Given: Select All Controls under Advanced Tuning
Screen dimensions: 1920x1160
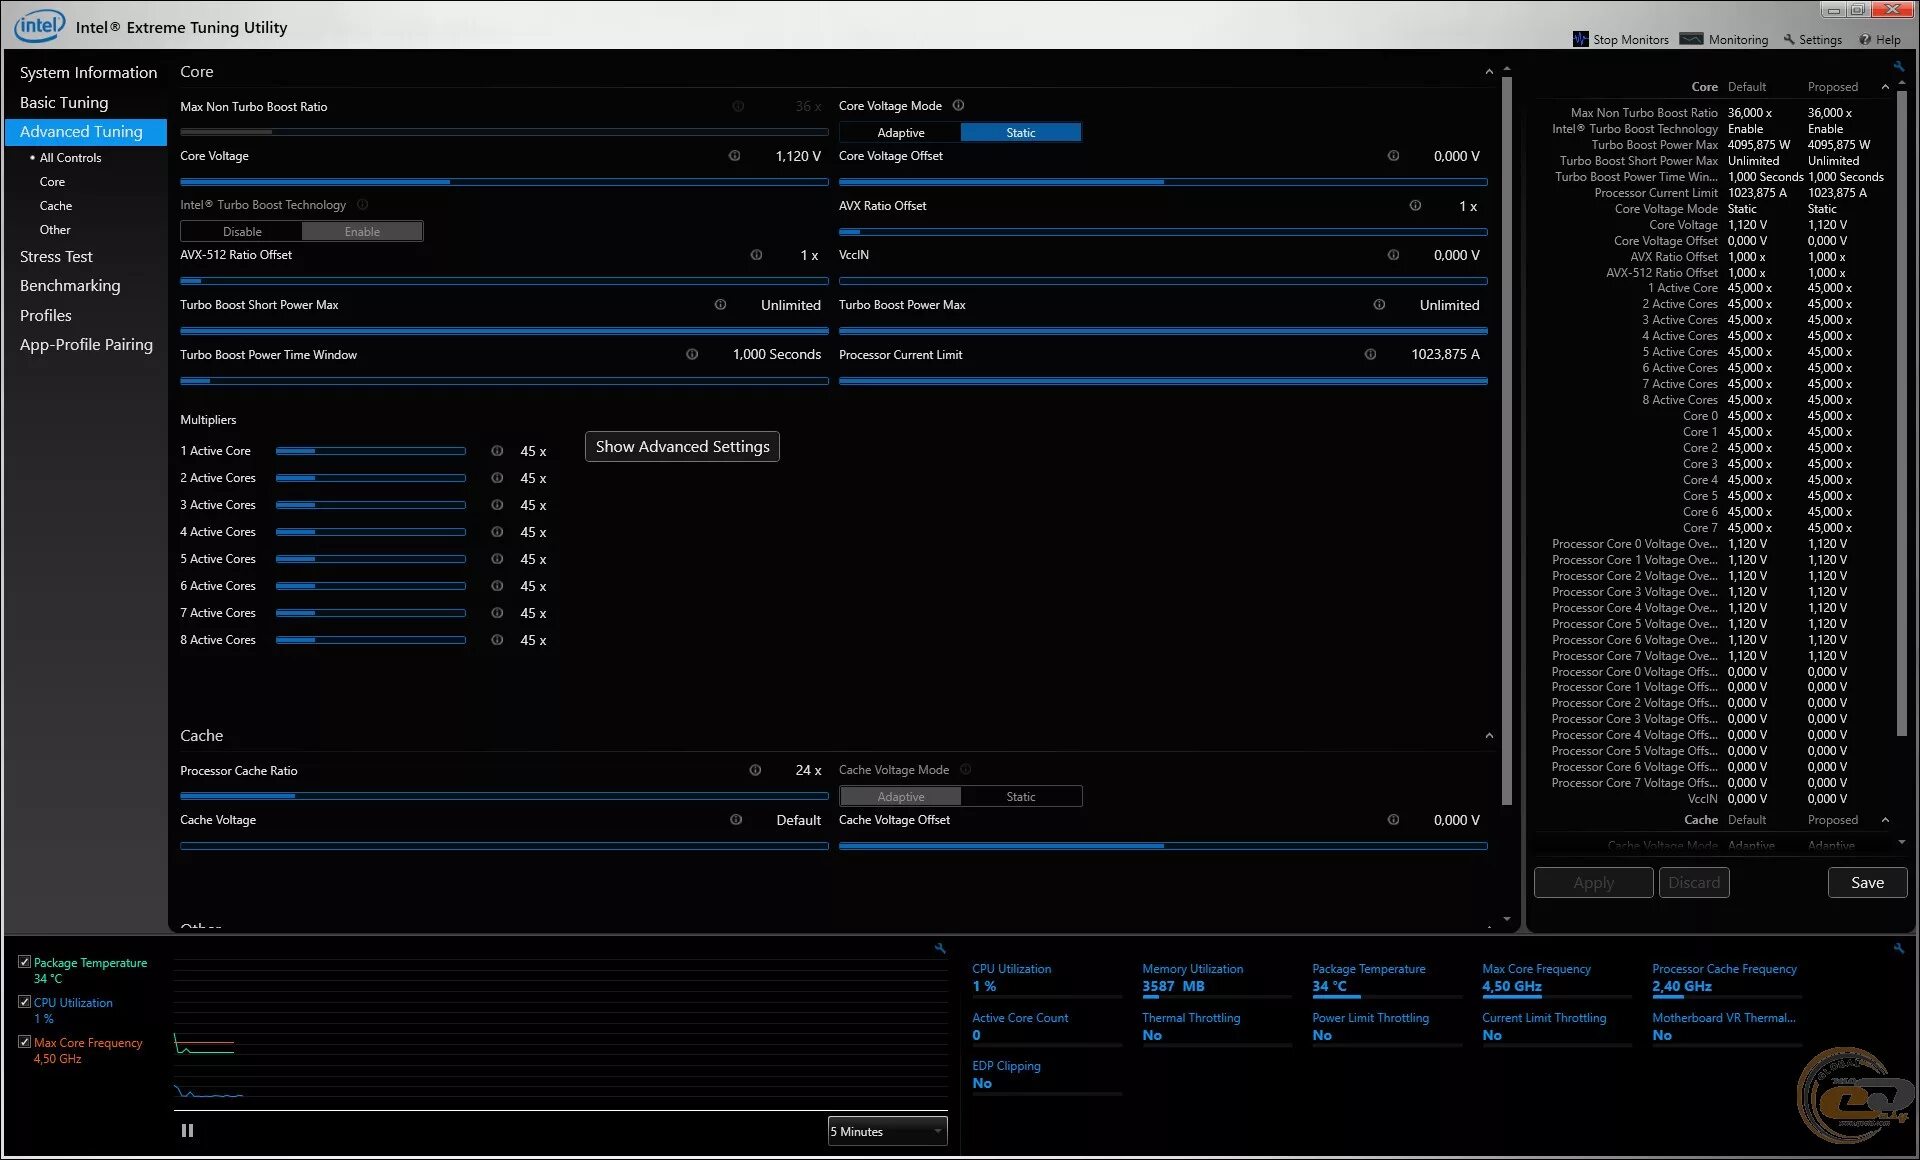Looking at the screenshot, I should 70,158.
